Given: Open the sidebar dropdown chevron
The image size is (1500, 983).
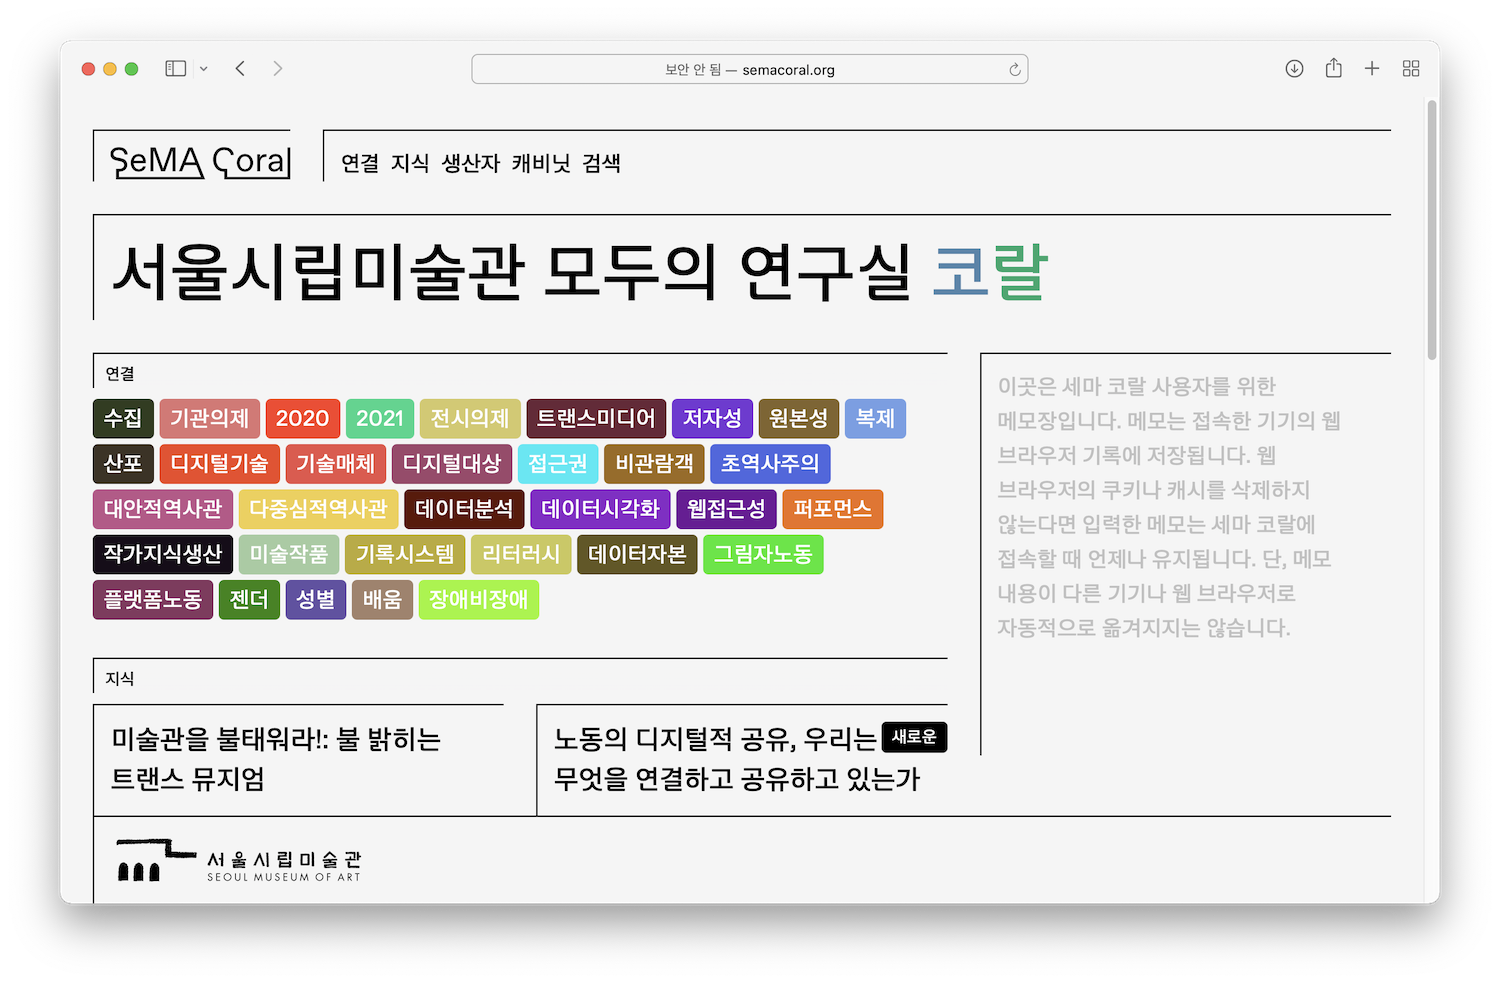Looking at the screenshot, I should click(x=204, y=69).
